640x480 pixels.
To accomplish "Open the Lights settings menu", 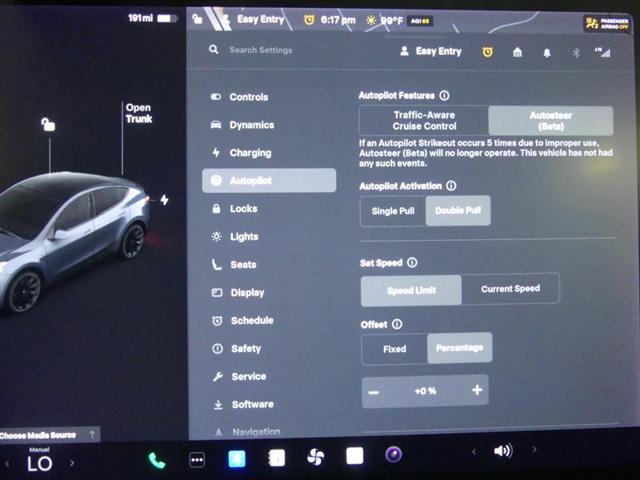I will point(269,236).
